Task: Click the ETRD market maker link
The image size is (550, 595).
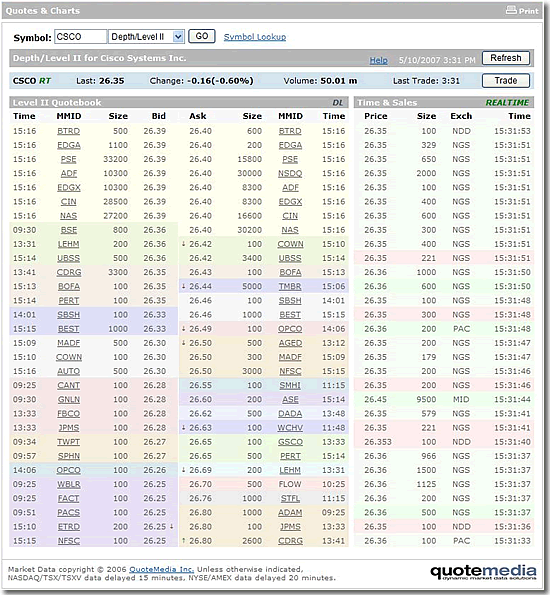Action: [68, 527]
